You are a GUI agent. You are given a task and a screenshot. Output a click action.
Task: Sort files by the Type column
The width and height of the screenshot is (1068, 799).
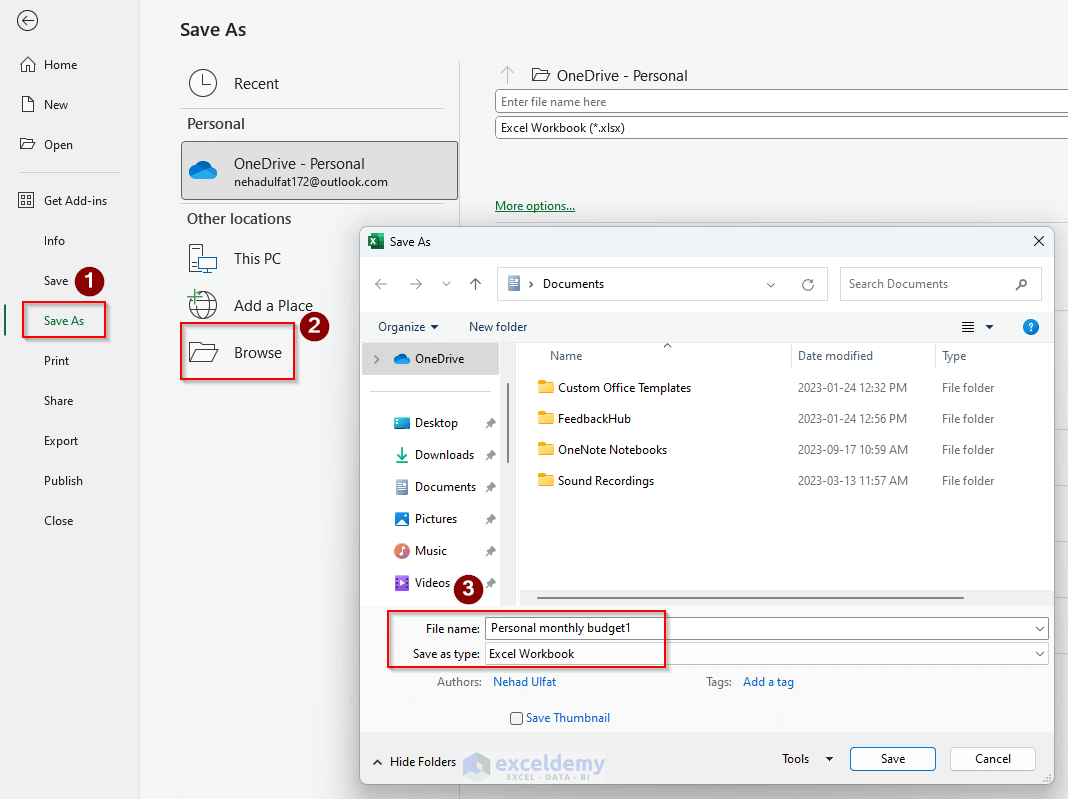point(954,356)
